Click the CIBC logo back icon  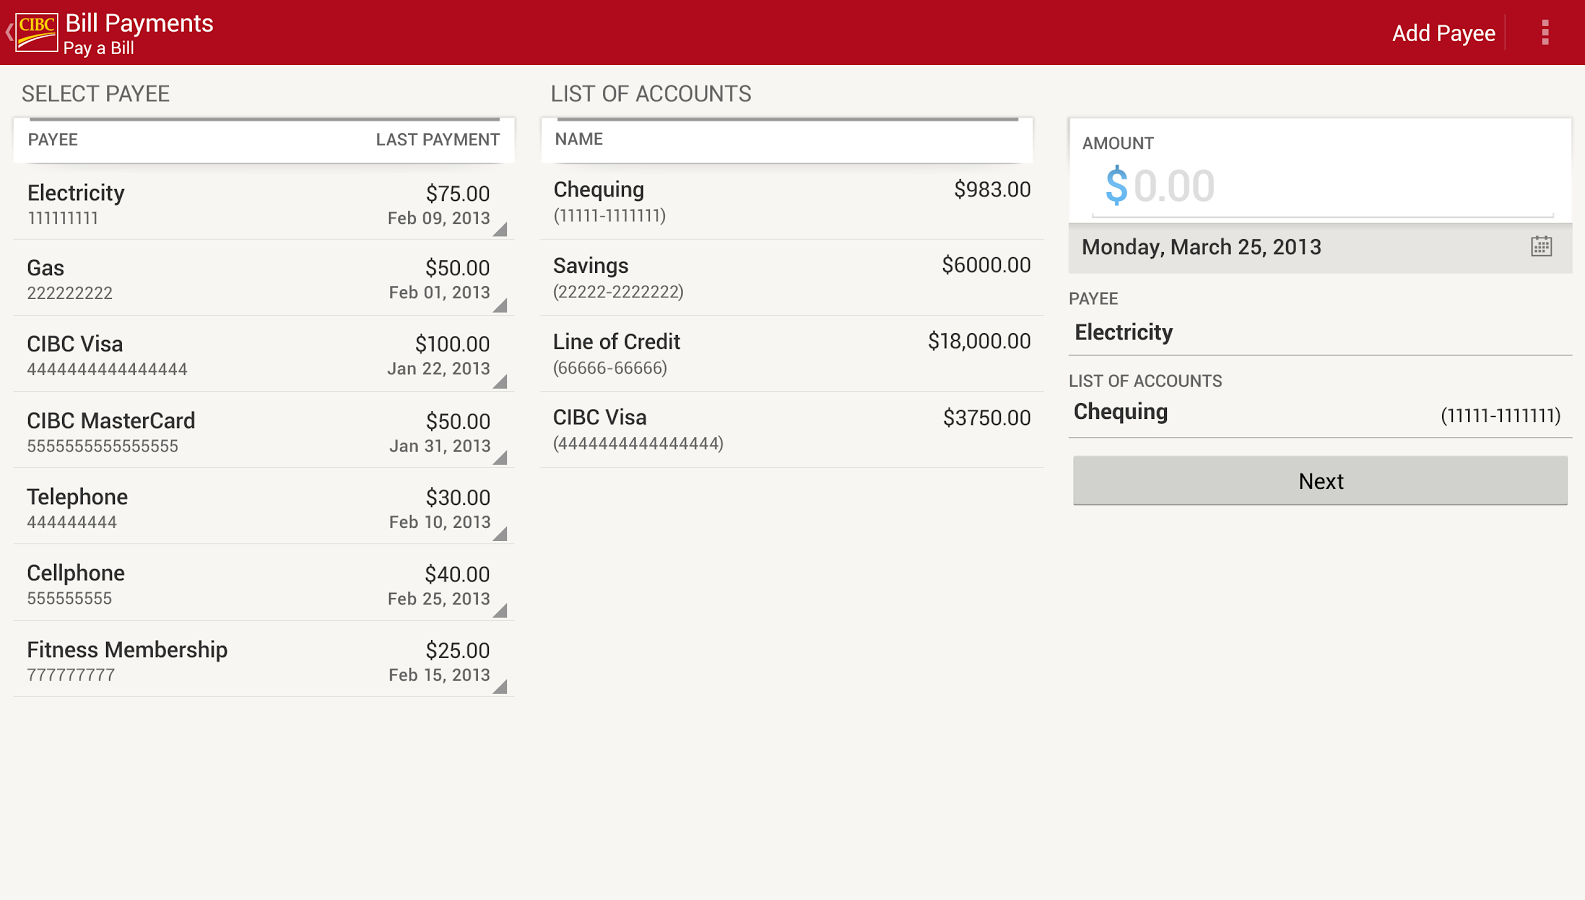(x=34, y=32)
